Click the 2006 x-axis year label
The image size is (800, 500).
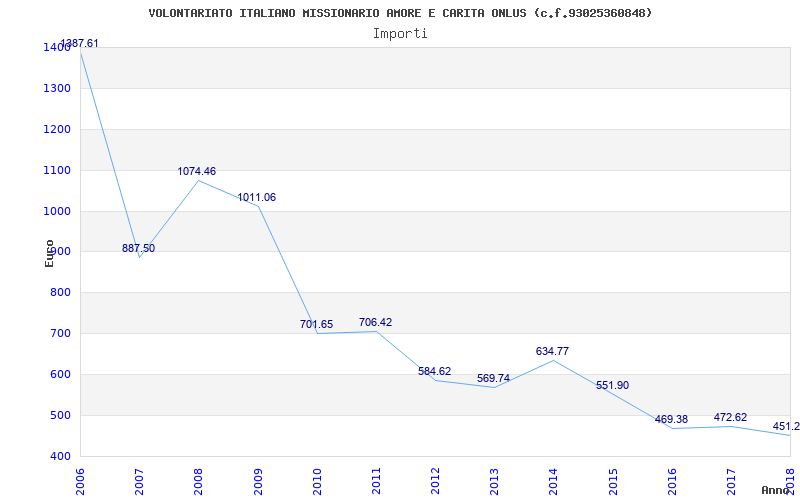coord(80,481)
